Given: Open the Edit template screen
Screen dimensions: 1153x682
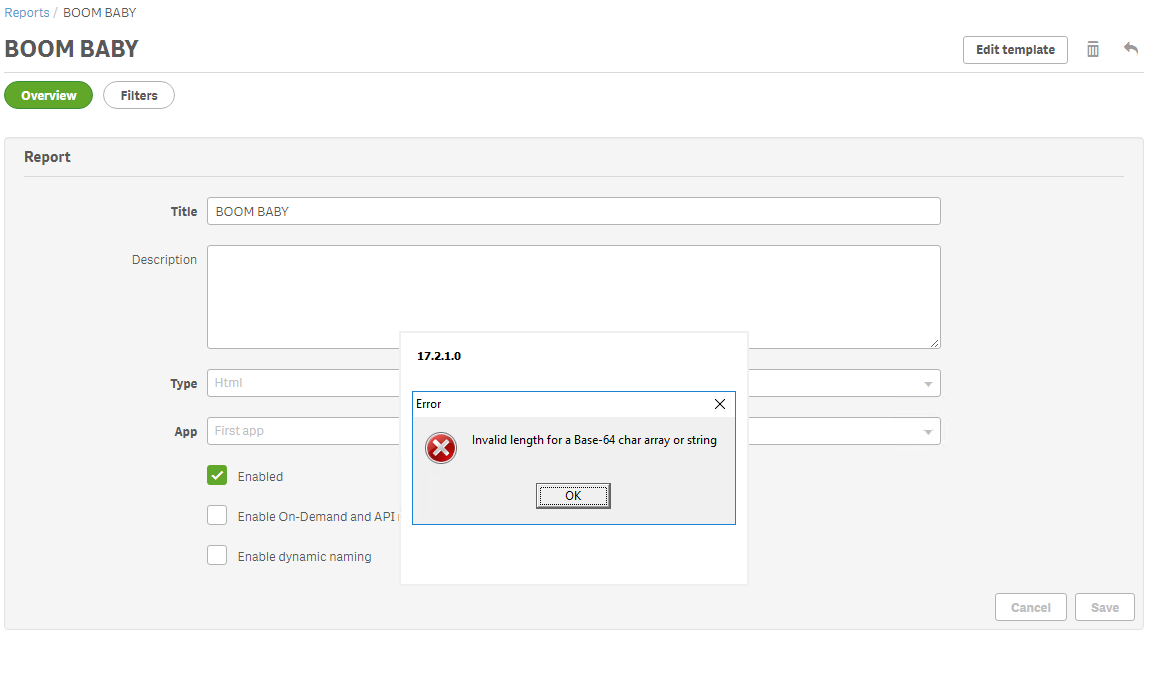Looking at the screenshot, I should click(x=1015, y=49).
